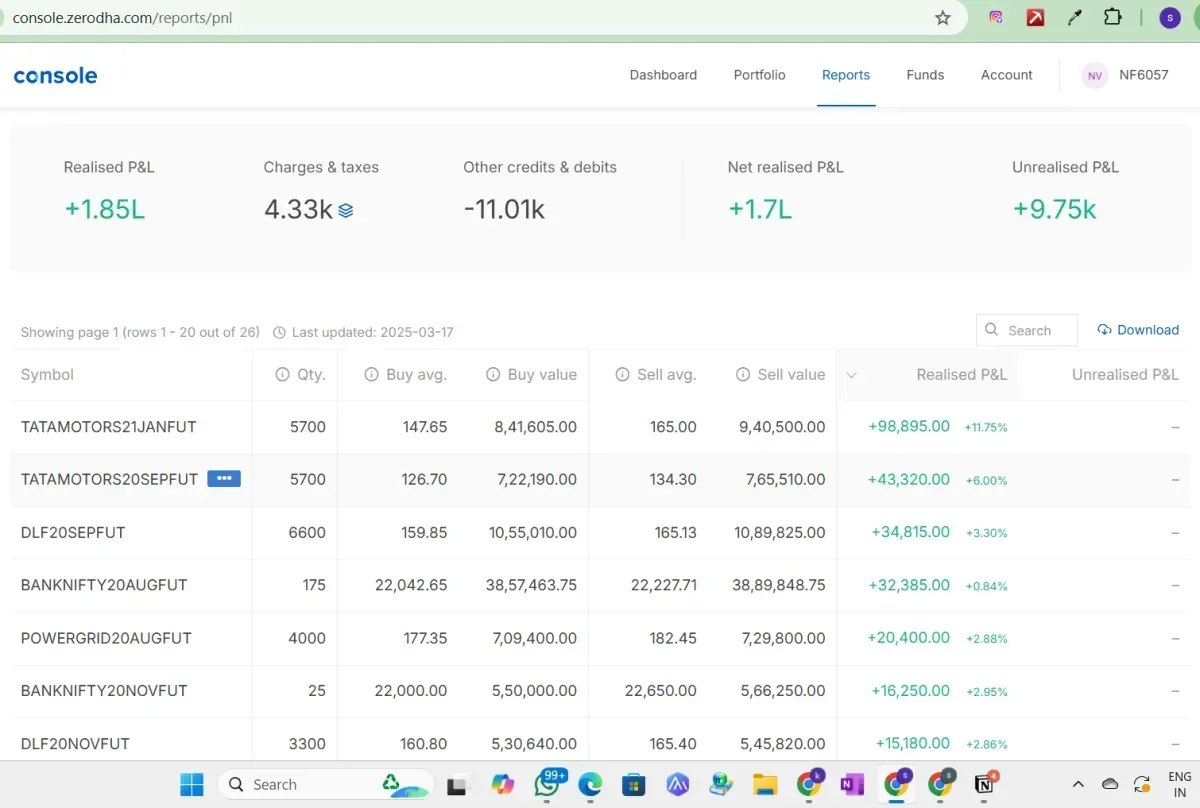Launch Copilot from the taskbar
This screenshot has height=808, width=1200.
click(x=503, y=784)
